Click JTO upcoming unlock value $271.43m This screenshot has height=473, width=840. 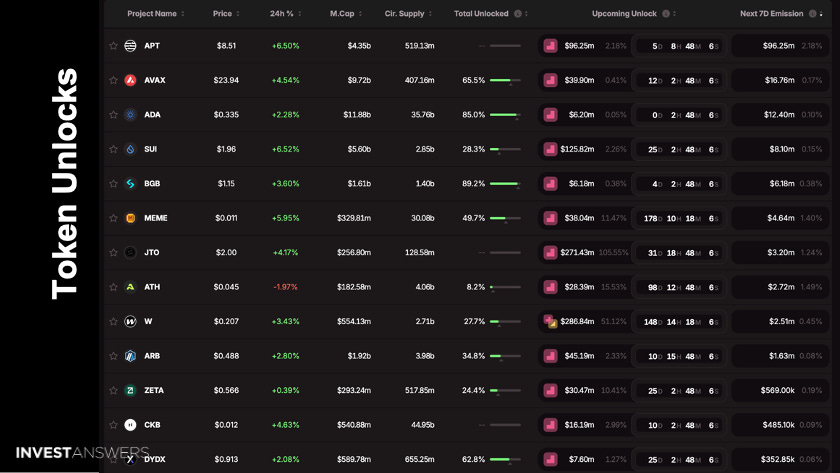coord(577,253)
